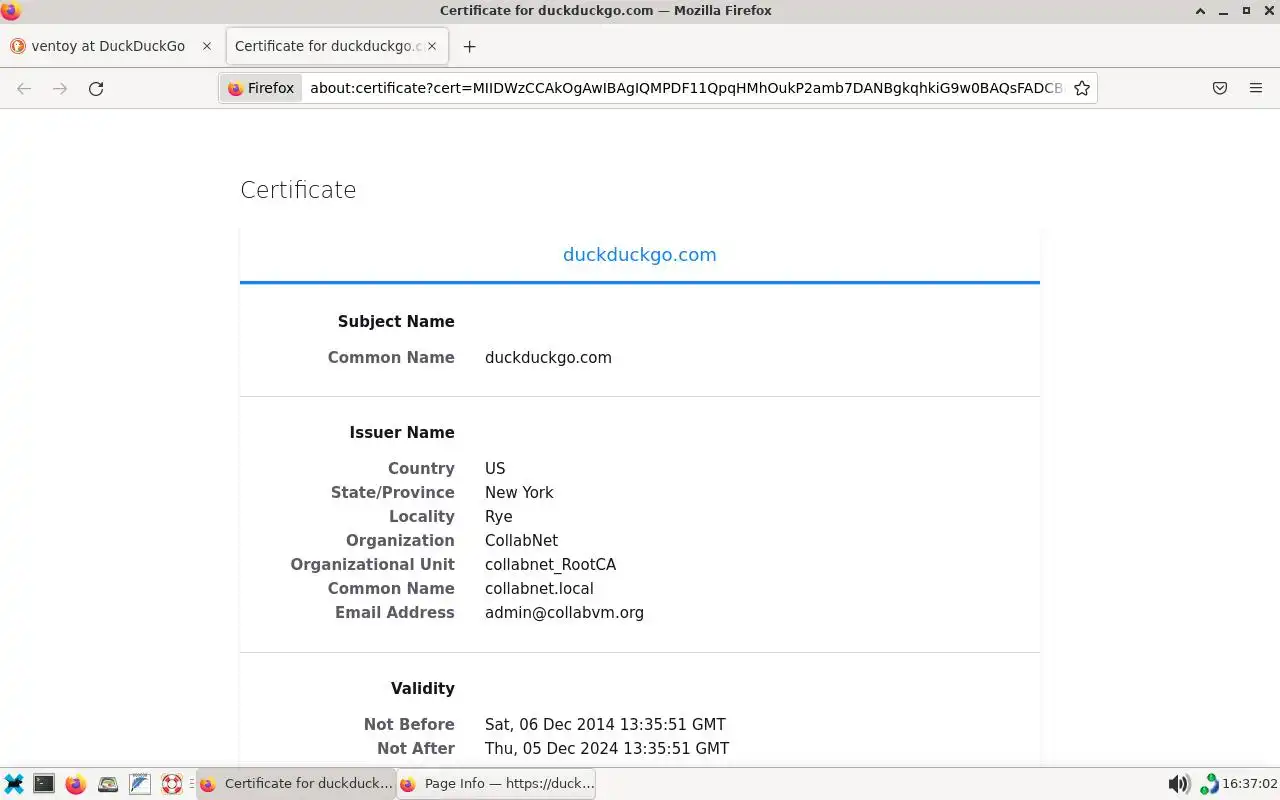
Task: Click the Validity section heading
Action: point(423,689)
